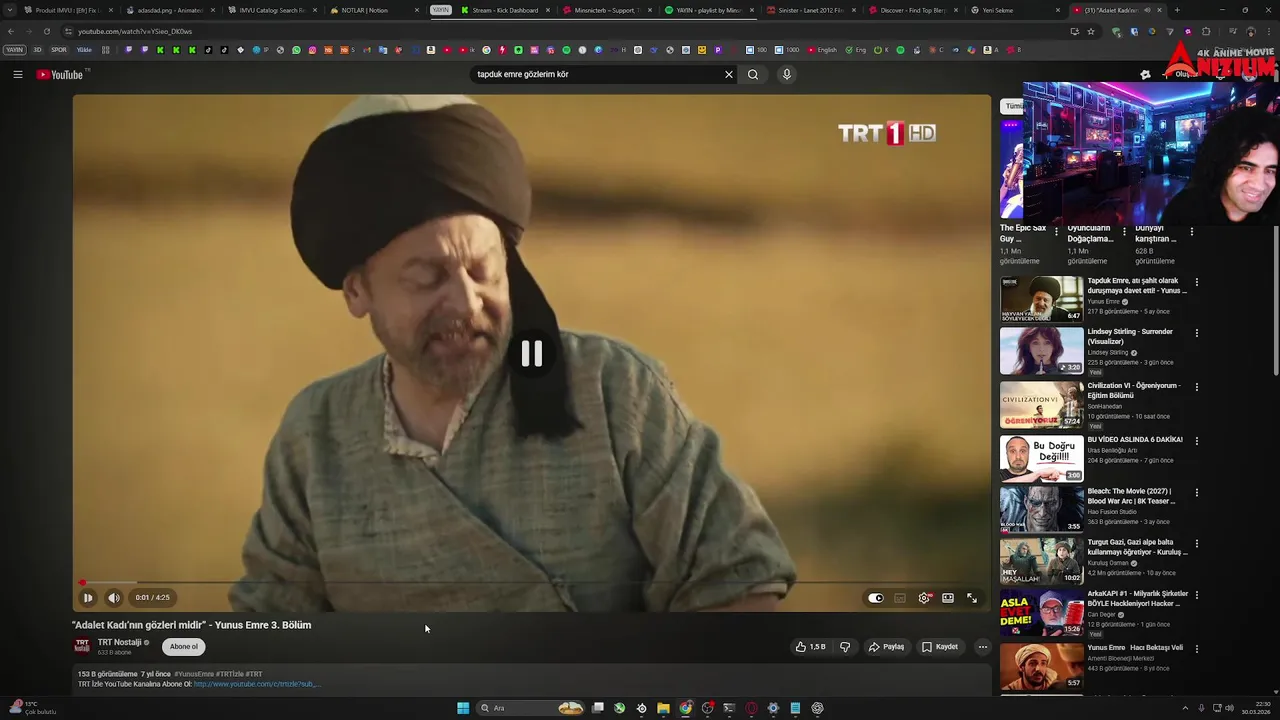Open Opera browser from the taskbar

(x=751, y=708)
